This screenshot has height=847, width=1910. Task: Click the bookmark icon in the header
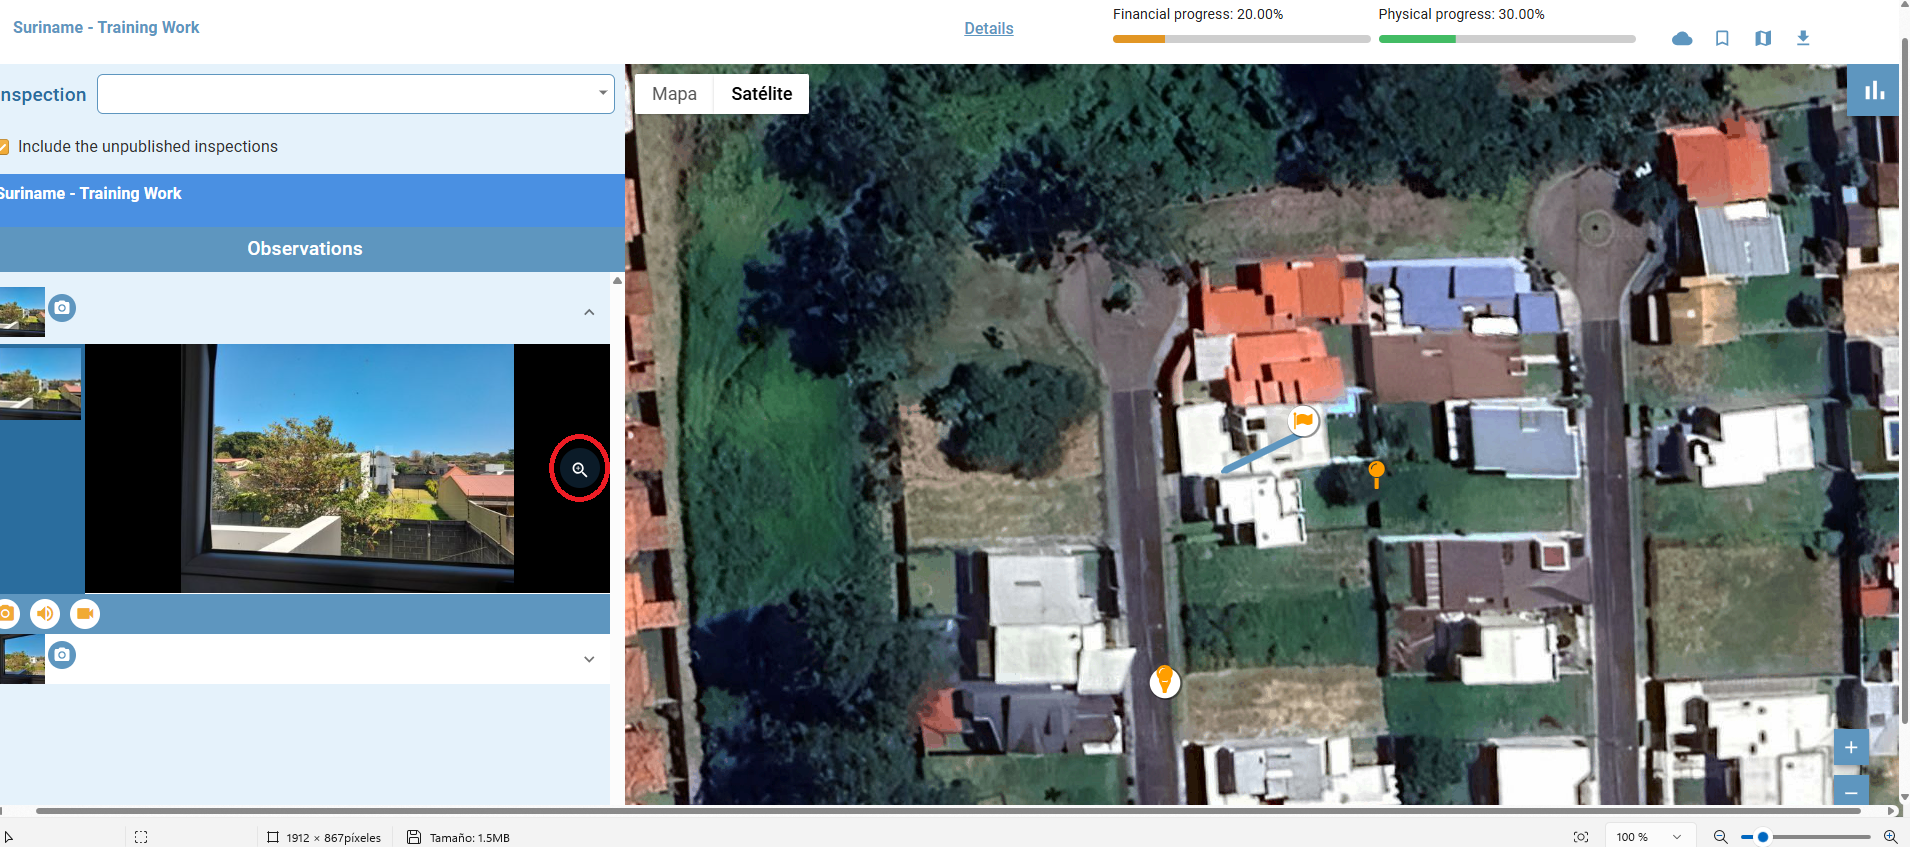[x=1722, y=38]
